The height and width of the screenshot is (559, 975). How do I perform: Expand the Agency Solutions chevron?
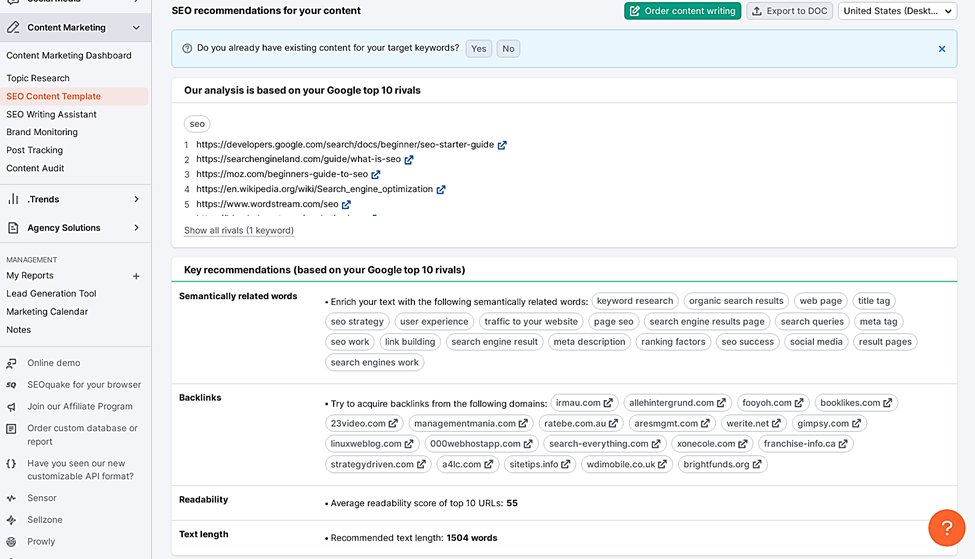(136, 228)
